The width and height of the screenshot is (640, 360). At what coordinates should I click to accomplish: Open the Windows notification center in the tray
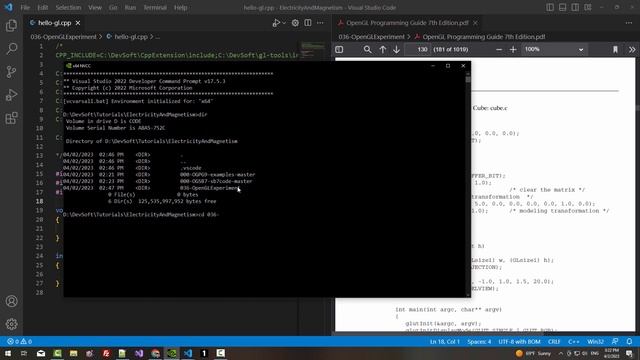[629, 353]
